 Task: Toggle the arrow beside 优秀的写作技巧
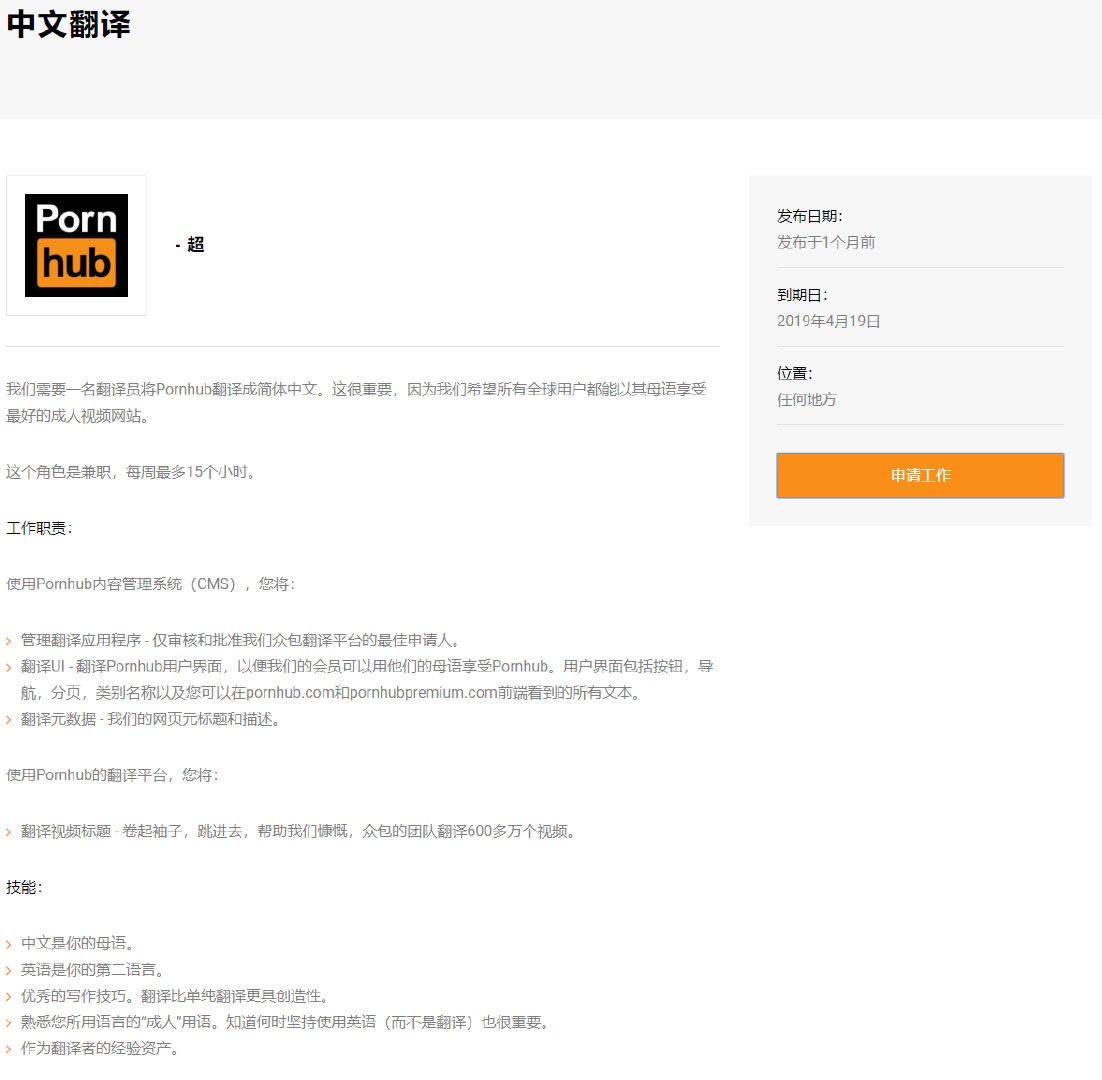[12, 996]
